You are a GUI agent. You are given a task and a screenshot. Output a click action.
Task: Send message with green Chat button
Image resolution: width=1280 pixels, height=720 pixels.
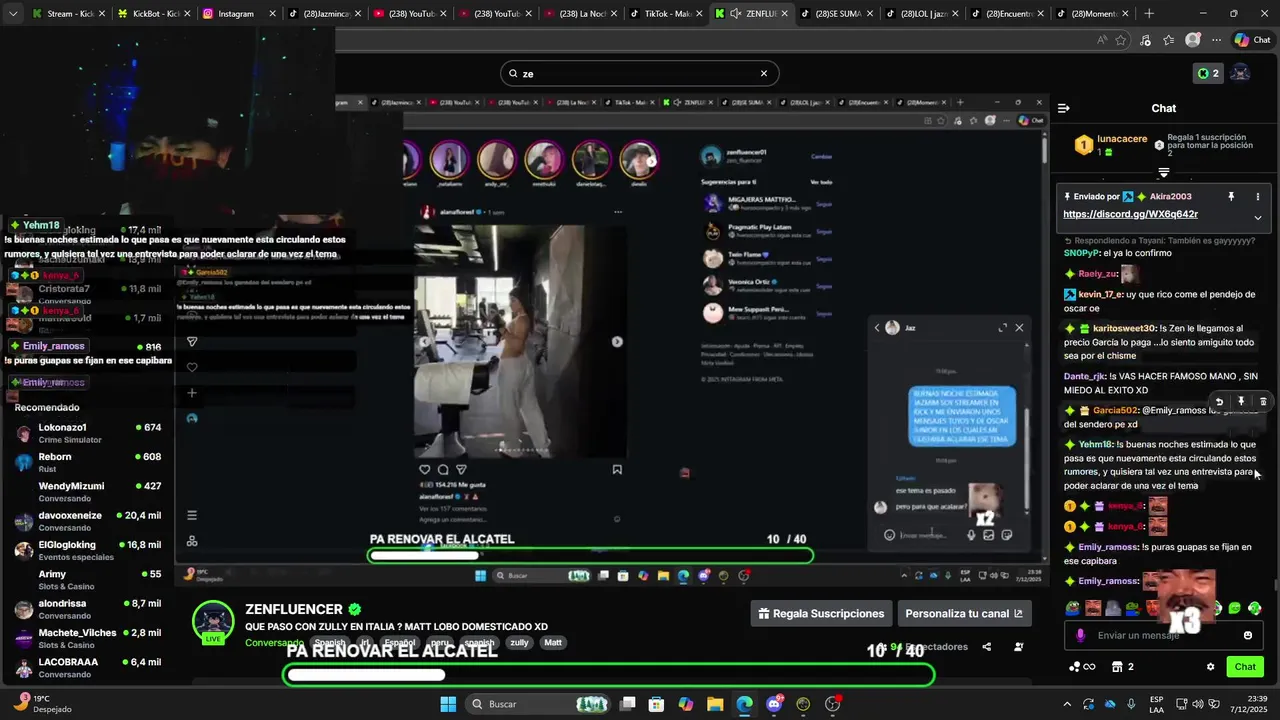(x=1245, y=667)
